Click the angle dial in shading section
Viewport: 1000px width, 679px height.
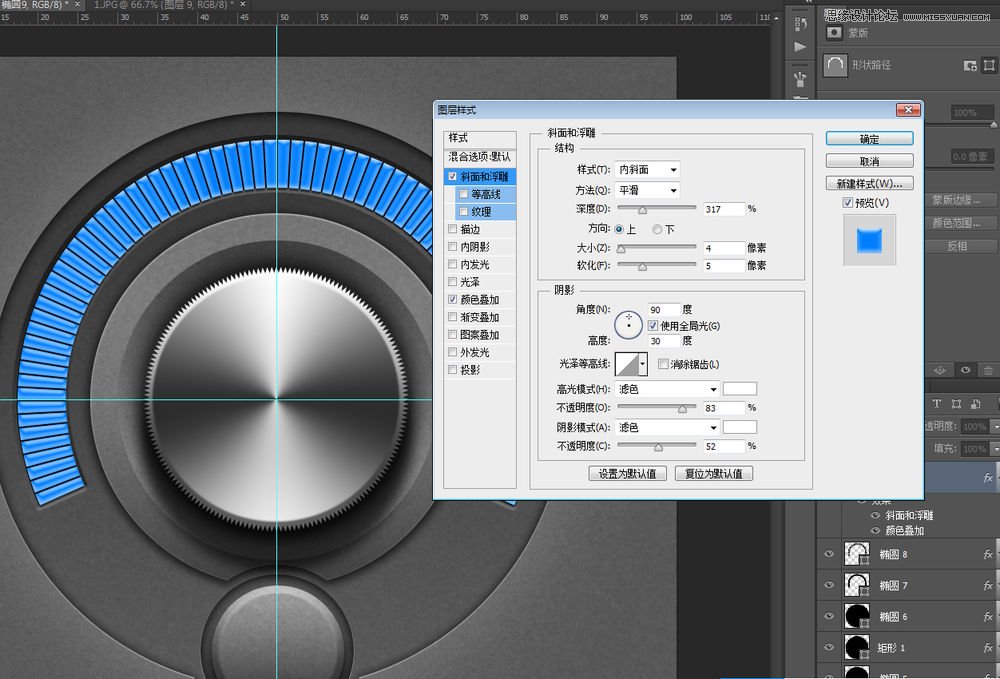628,323
